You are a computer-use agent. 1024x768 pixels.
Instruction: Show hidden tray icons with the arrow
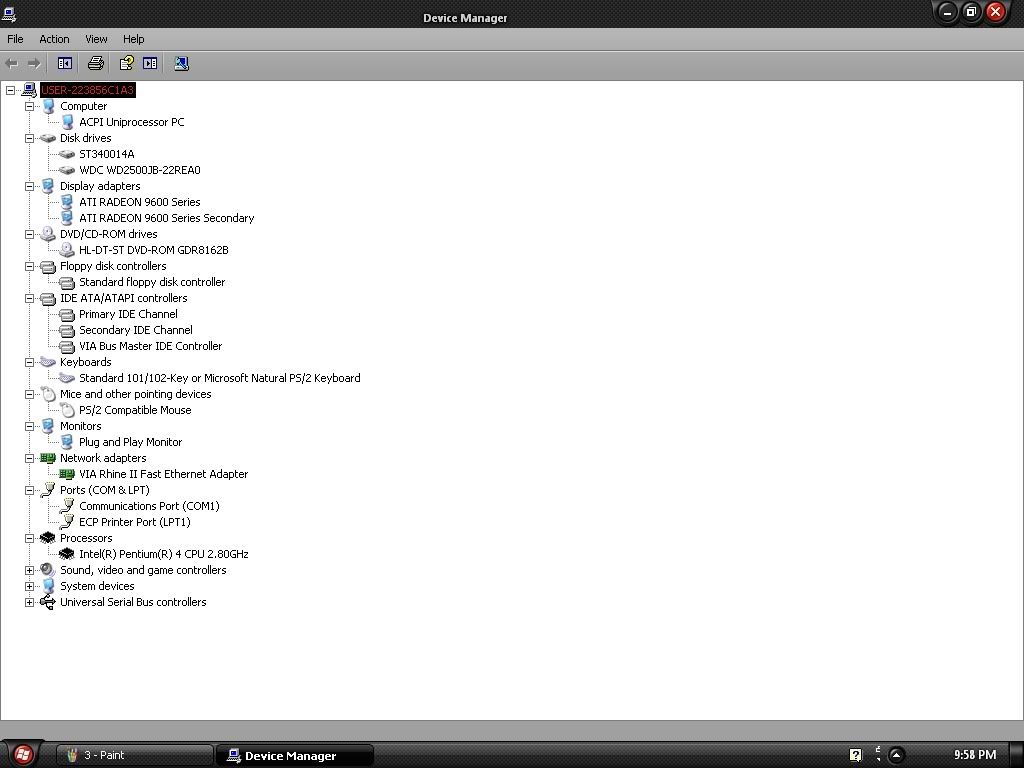click(896, 756)
